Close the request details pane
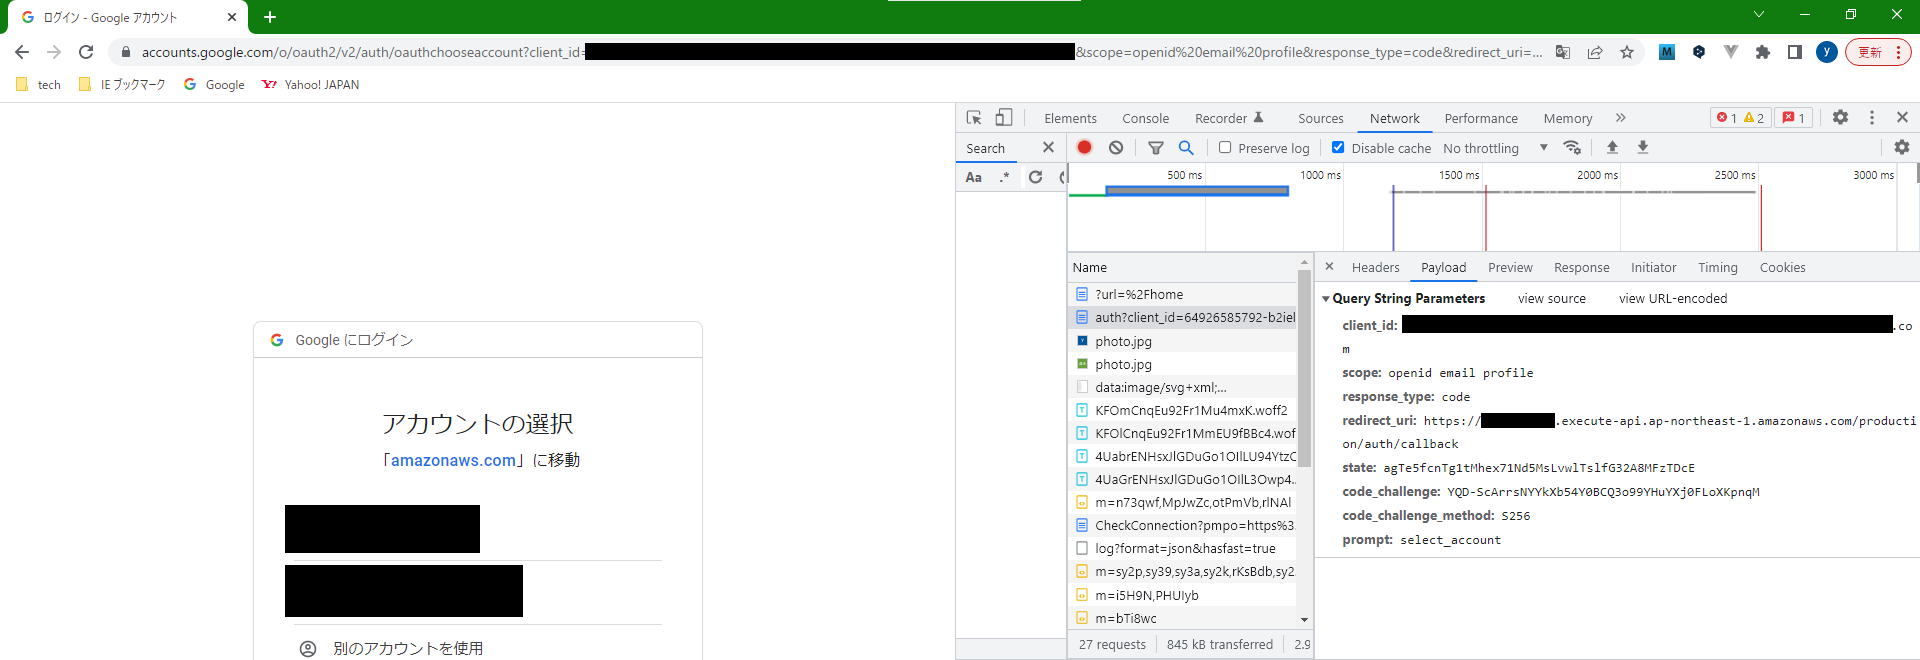The width and height of the screenshot is (1920, 660). pyautogui.click(x=1329, y=267)
